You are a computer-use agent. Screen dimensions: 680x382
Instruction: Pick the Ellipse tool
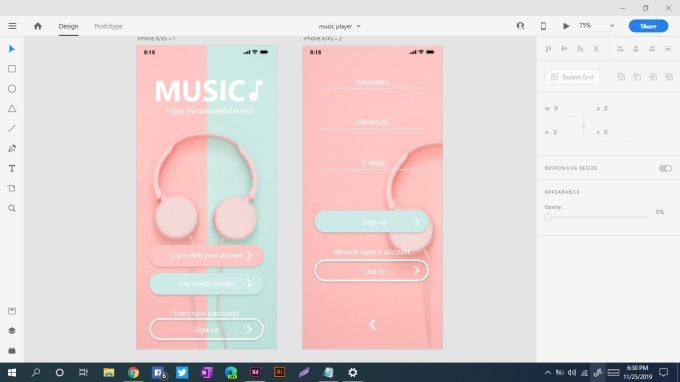point(12,89)
